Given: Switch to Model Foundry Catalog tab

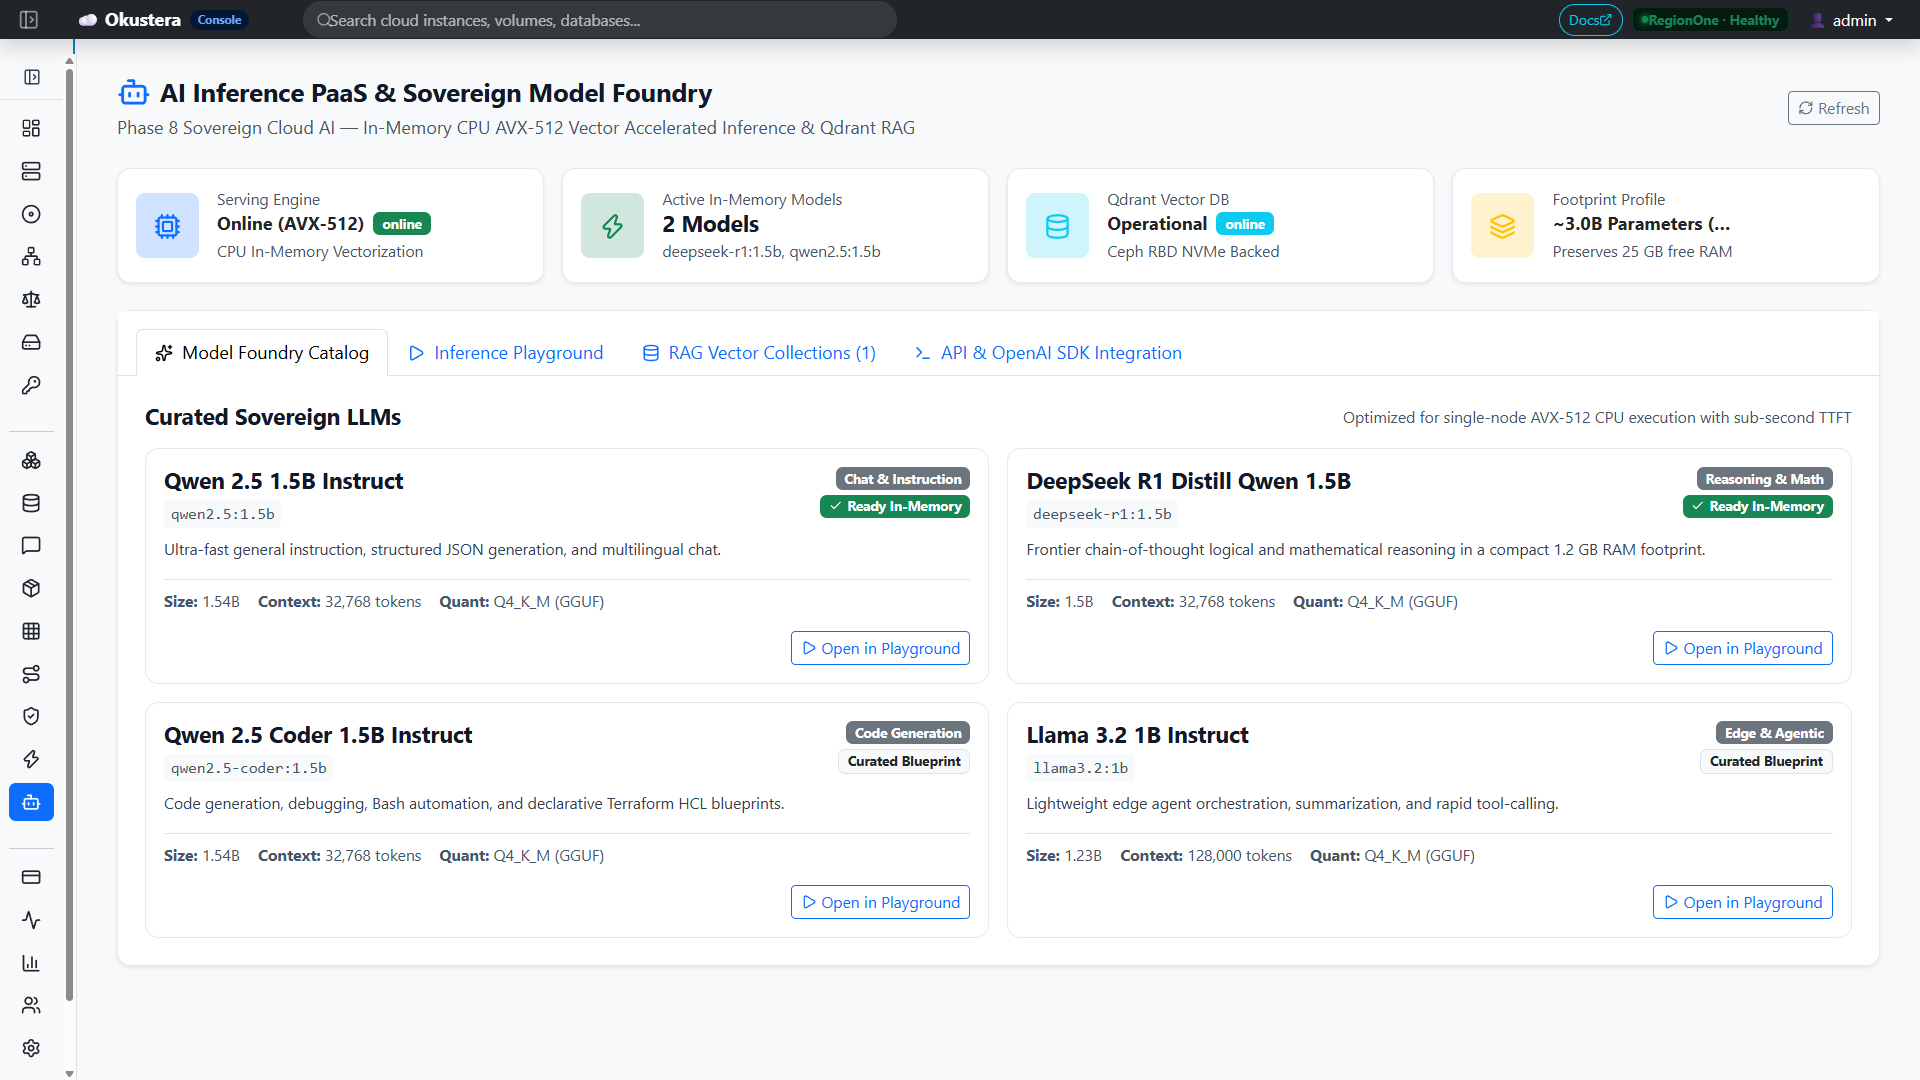Looking at the screenshot, I should click(262, 353).
